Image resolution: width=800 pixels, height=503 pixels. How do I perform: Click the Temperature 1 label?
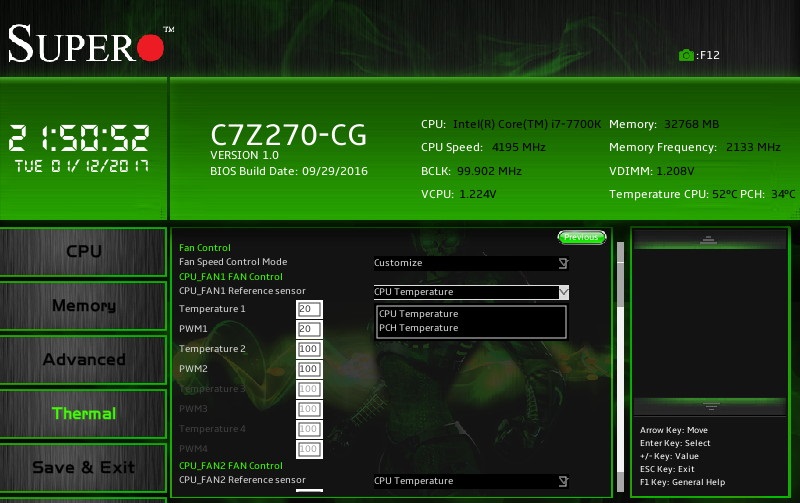point(212,309)
